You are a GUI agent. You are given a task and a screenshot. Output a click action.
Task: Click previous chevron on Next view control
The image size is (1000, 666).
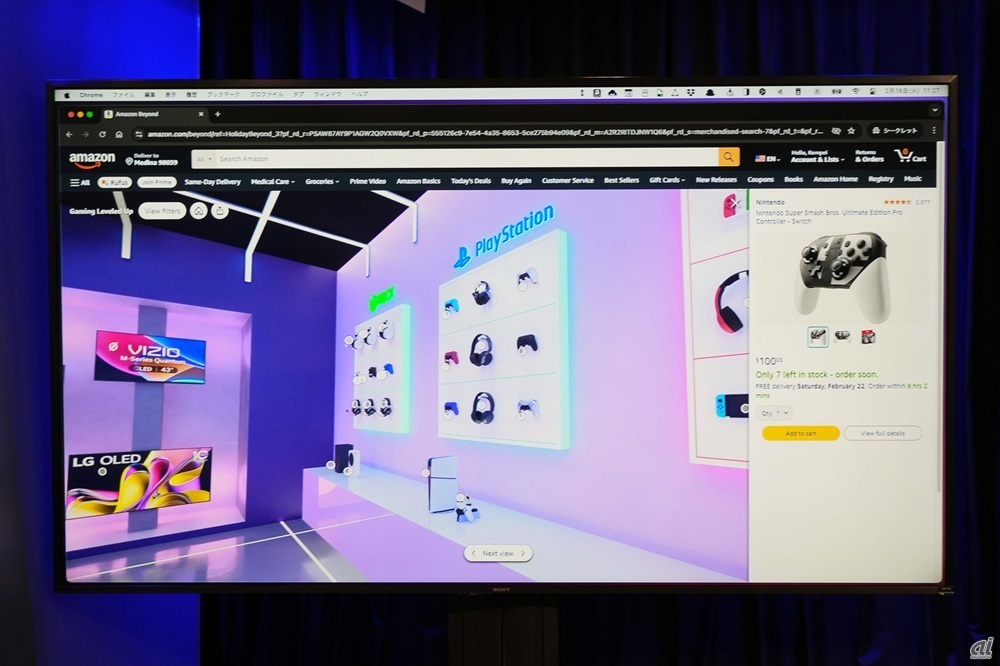coord(473,554)
